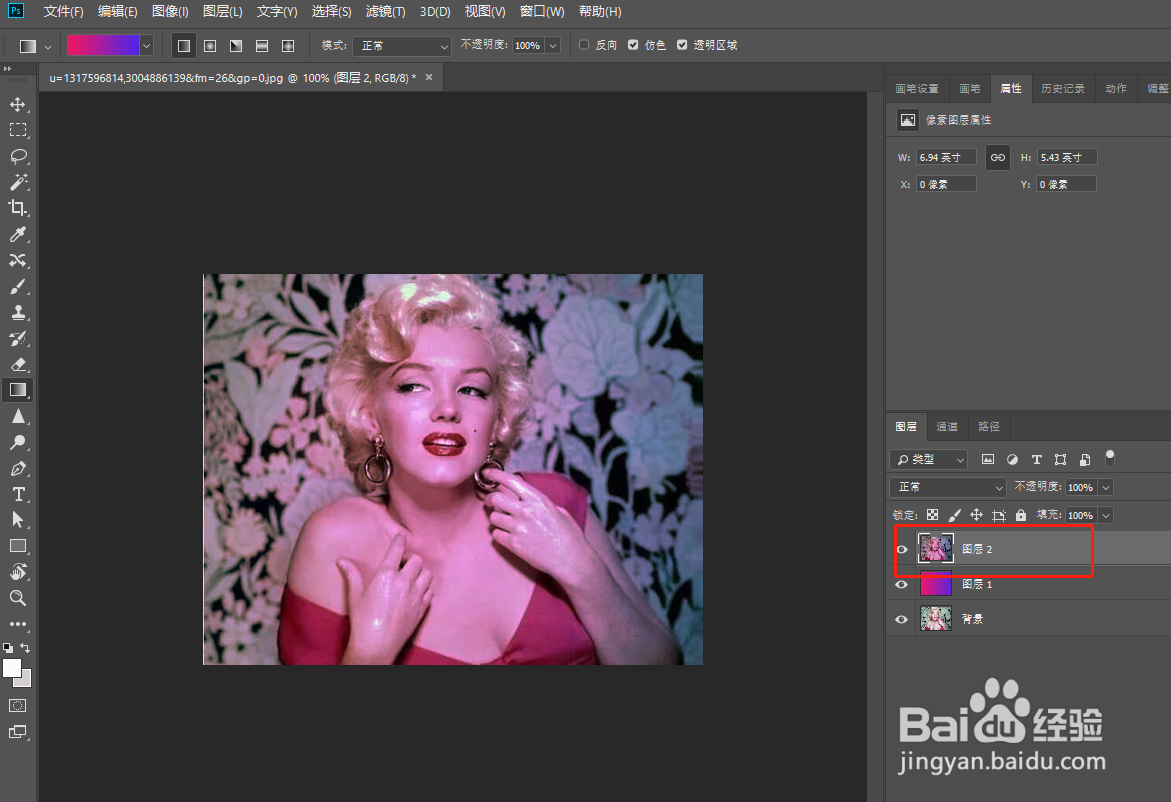Open the layer 不透明度 slider arrow
Viewport: 1171px width, 802px height.
pyautogui.click(x=1106, y=487)
